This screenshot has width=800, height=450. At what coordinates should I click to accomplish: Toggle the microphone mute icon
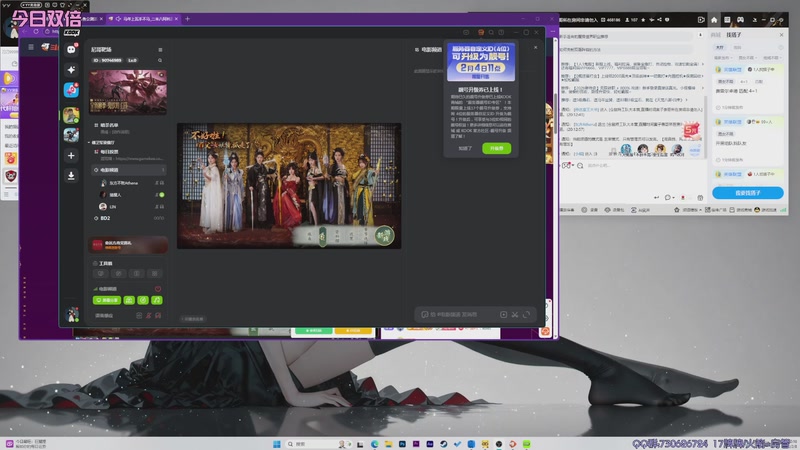[148, 315]
